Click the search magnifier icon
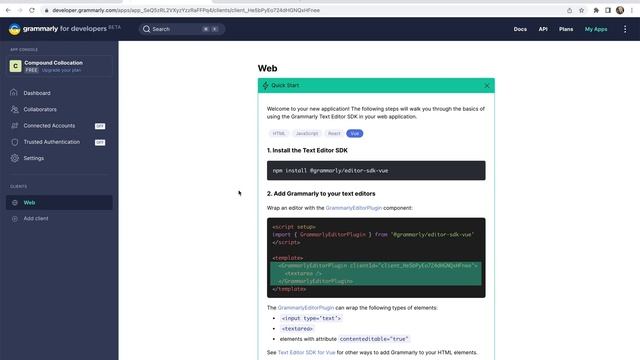This screenshot has height=360, width=640. click(x=147, y=29)
